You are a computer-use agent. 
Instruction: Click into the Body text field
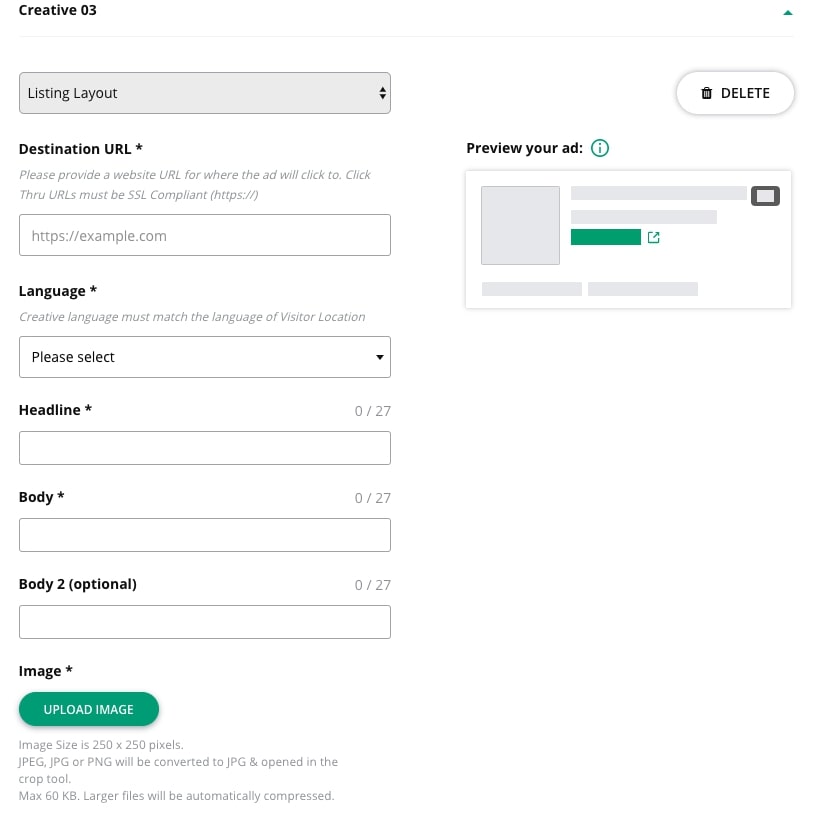coord(205,535)
